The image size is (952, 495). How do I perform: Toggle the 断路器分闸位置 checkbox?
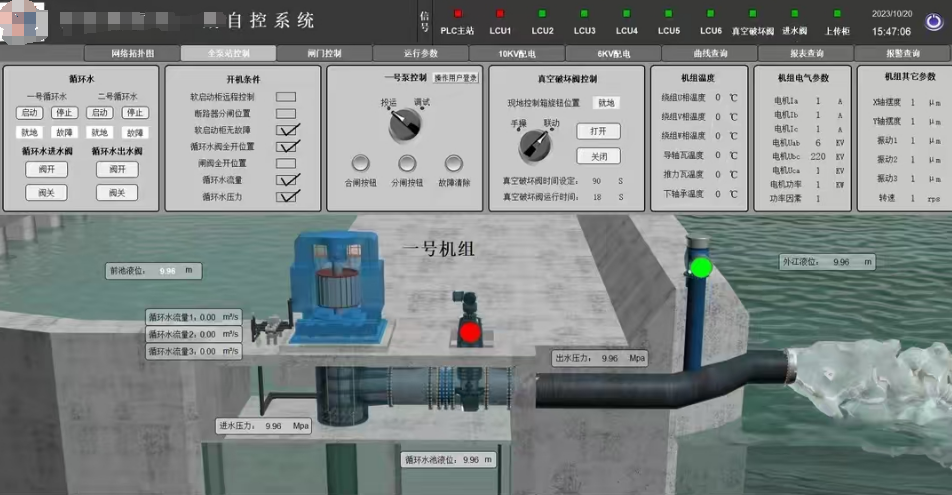click(x=286, y=113)
